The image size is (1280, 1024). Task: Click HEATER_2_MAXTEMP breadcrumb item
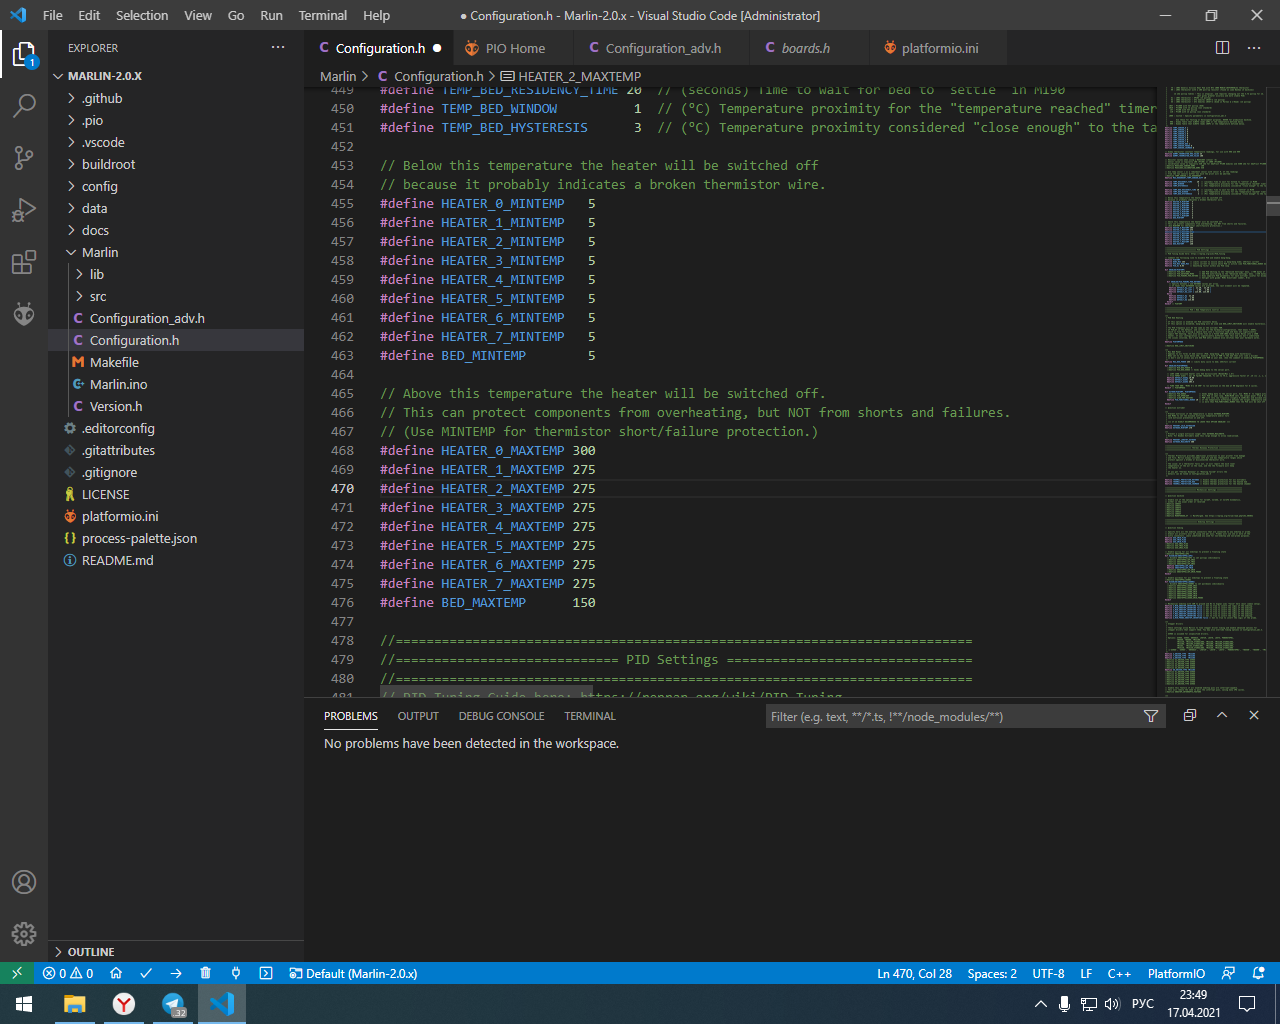pos(571,76)
